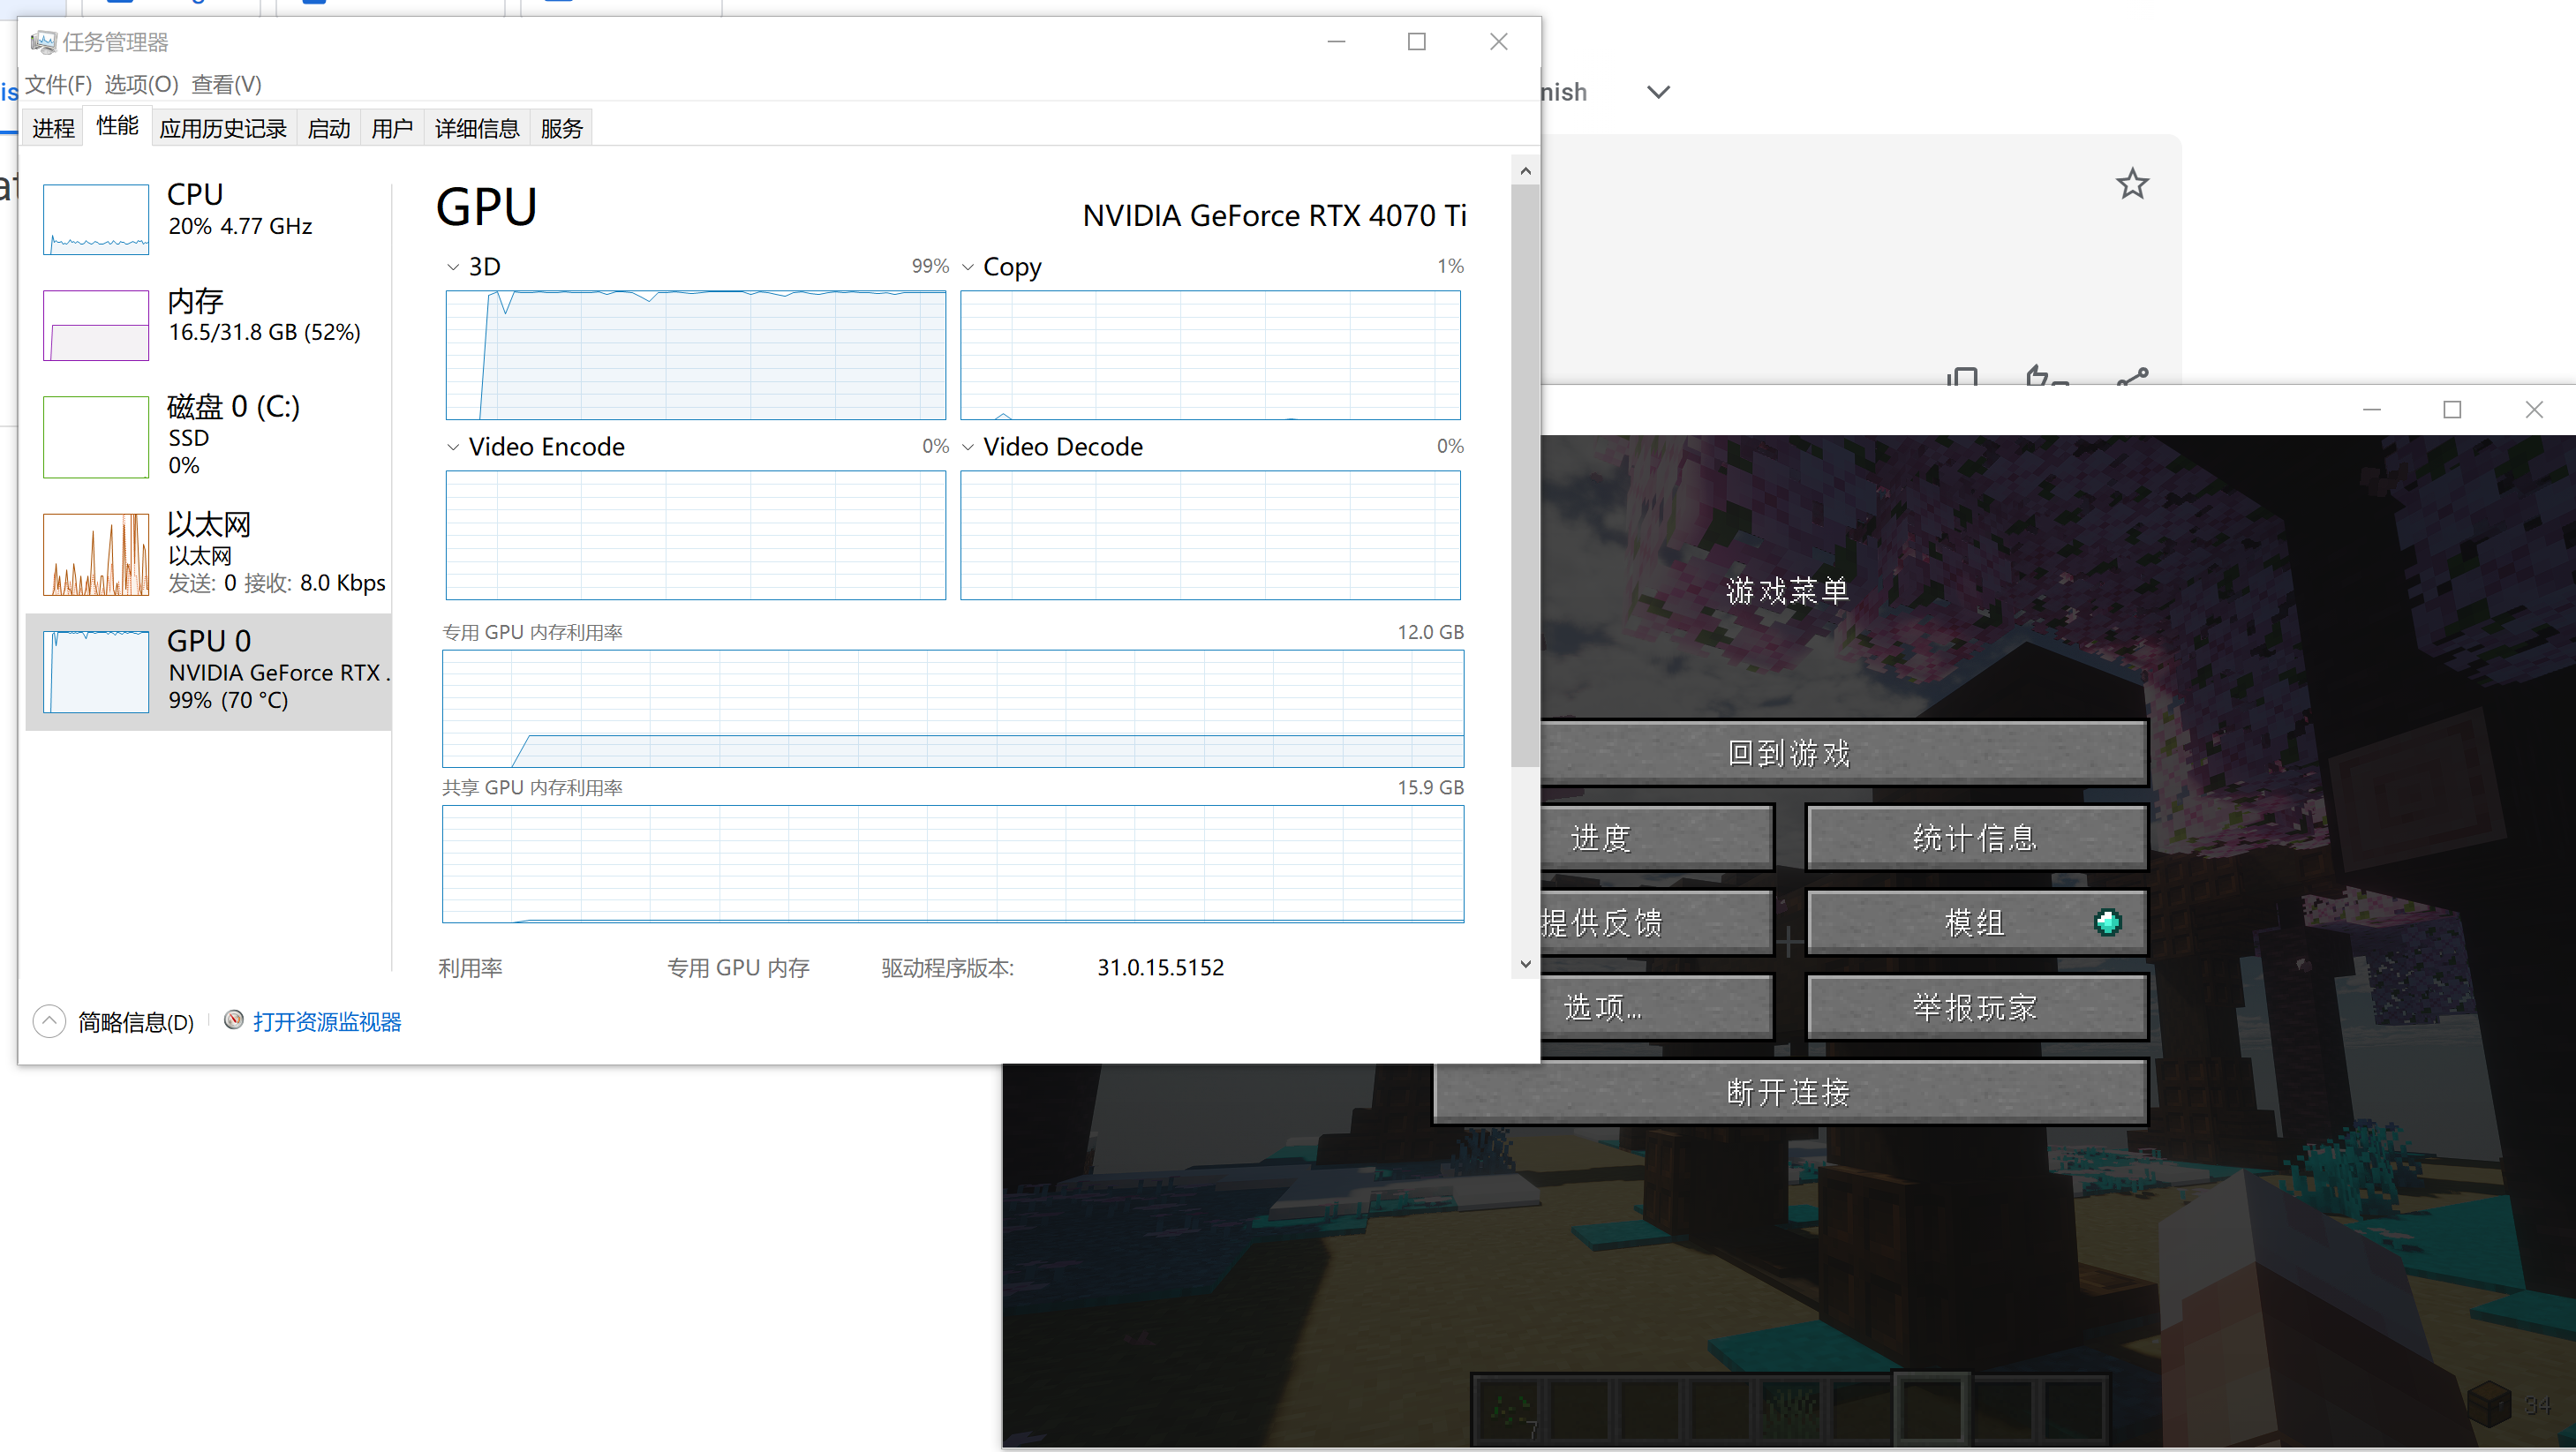
Task: Open the 选项(O) menu
Action: (x=141, y=84)
